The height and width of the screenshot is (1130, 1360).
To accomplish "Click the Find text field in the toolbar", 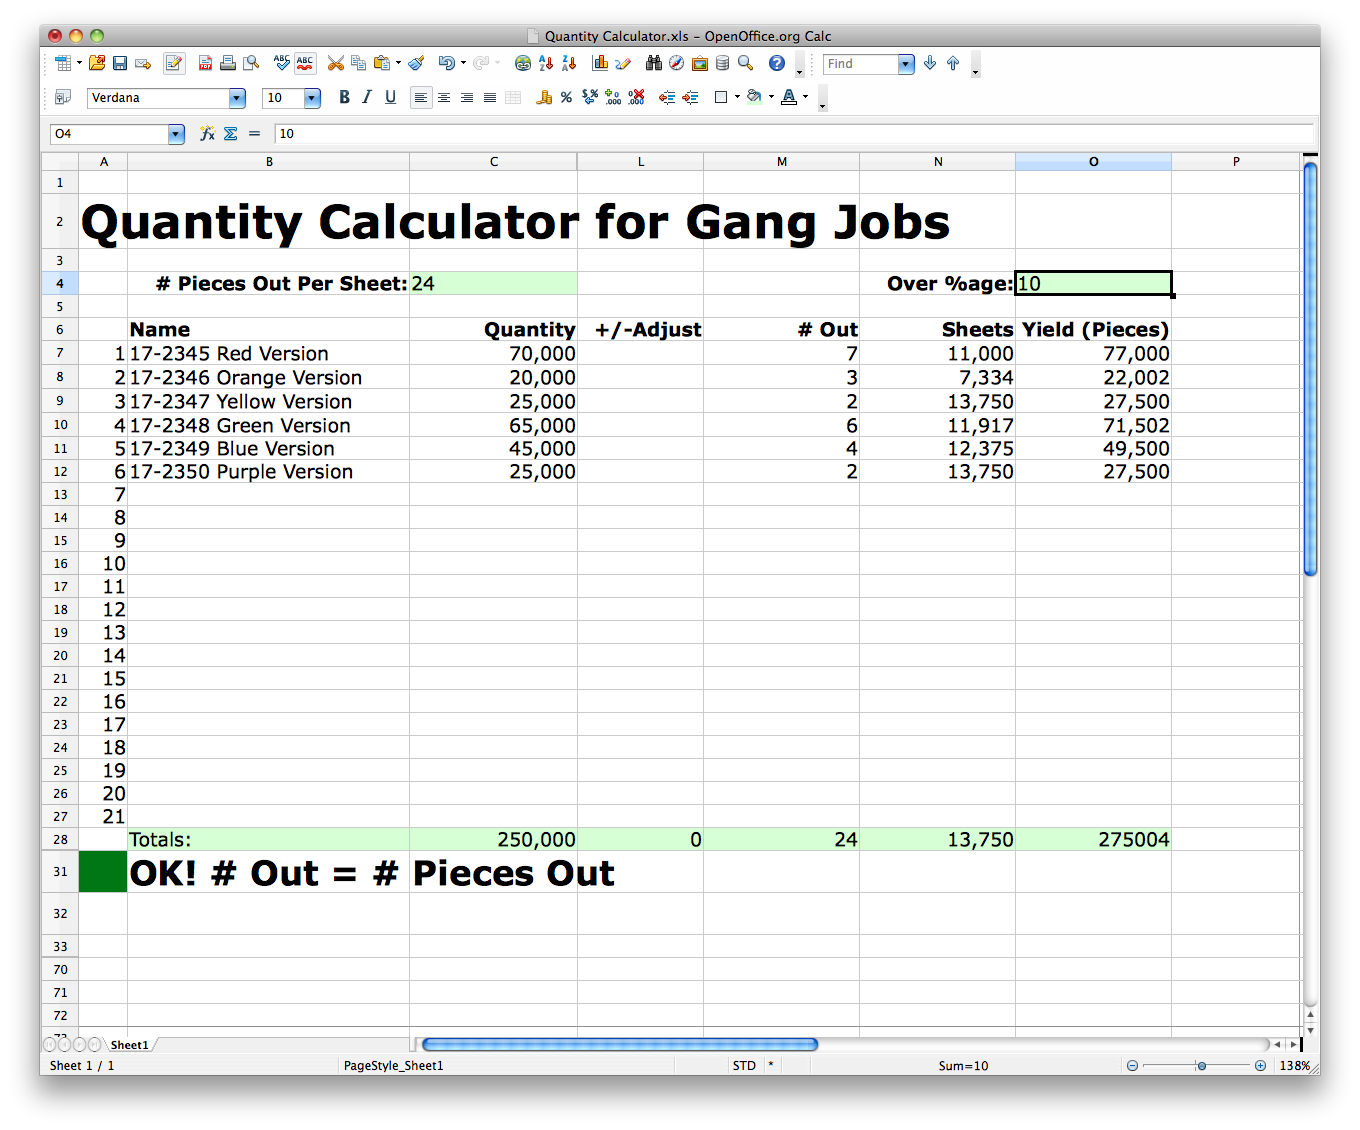I will click(860, 64).
